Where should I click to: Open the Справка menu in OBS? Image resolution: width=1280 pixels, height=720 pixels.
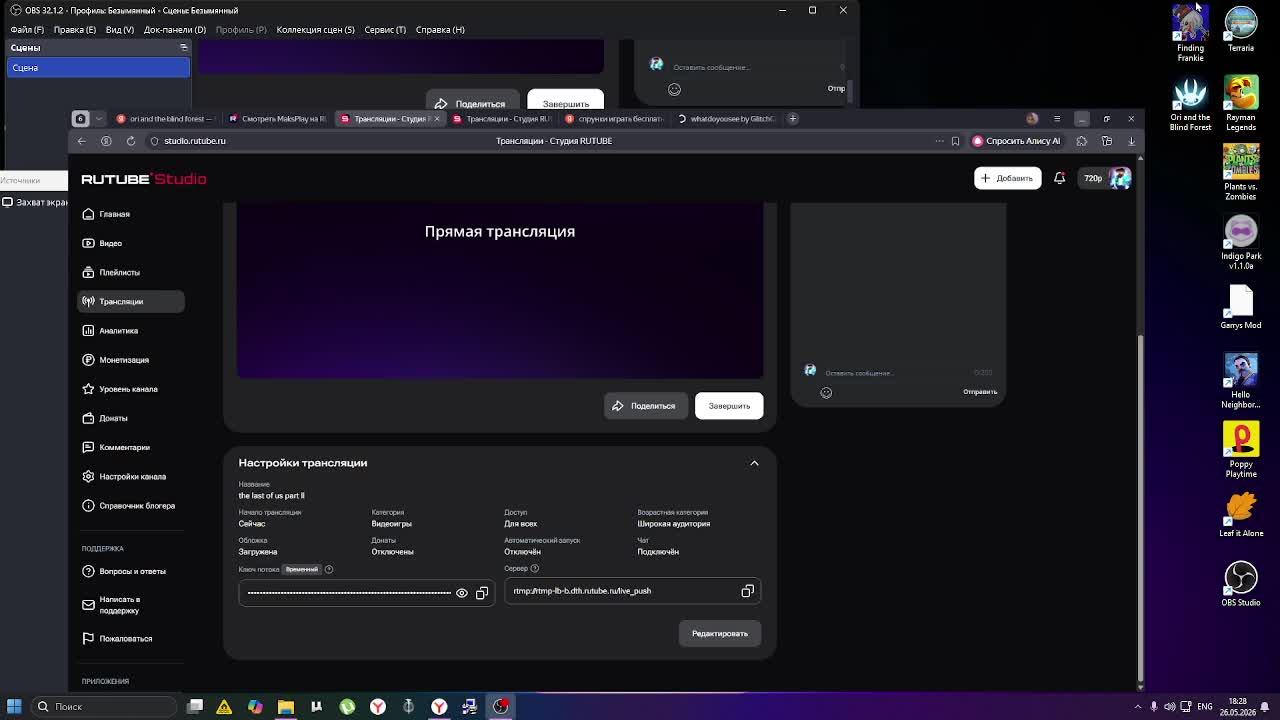pyautogui.click(x=440, y=30)
